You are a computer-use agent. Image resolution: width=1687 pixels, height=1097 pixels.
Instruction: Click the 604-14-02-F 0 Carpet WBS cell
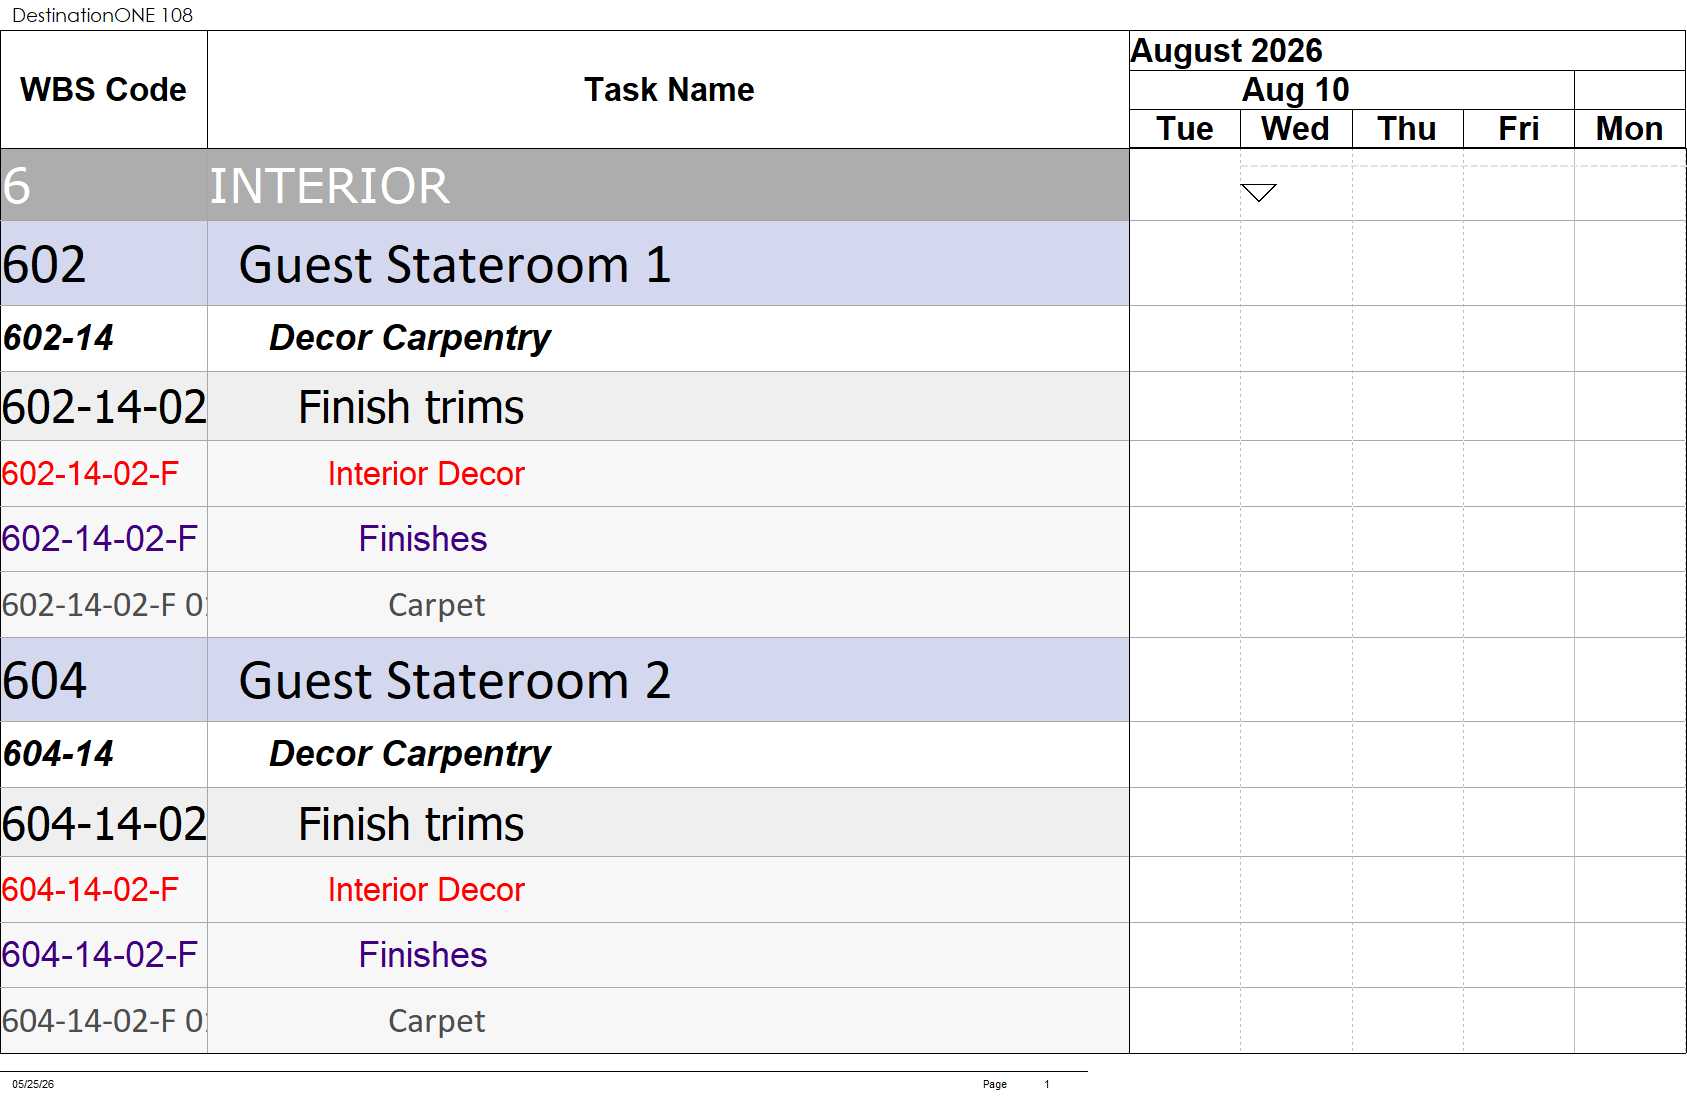tap(104, 1021)
